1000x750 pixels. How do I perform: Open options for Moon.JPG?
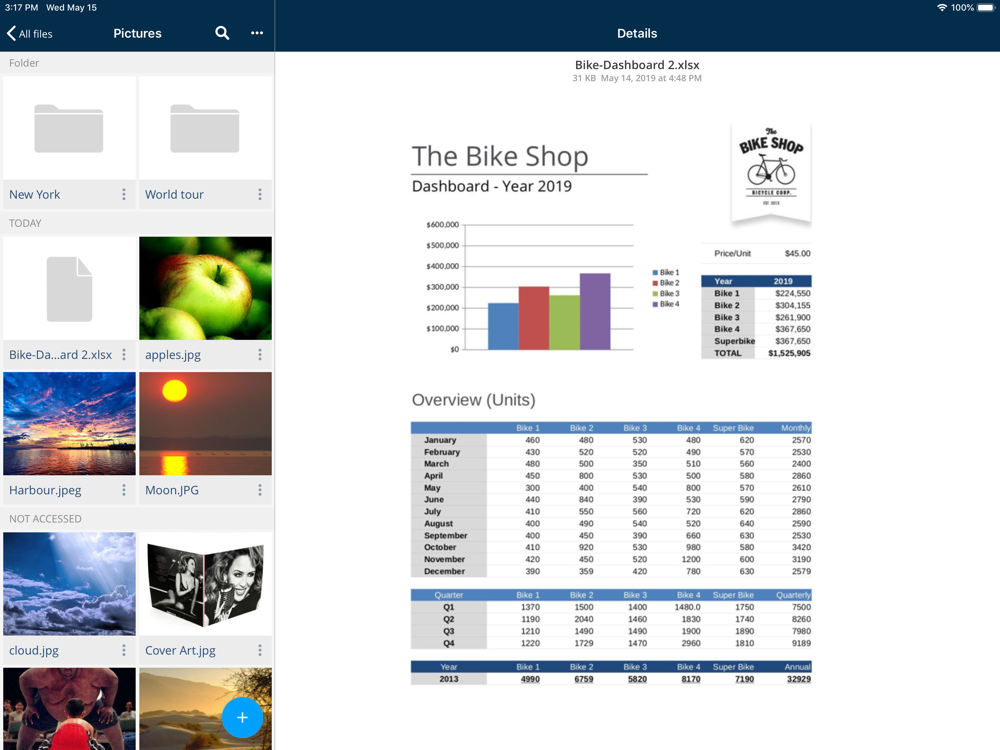tap(260, 490)
